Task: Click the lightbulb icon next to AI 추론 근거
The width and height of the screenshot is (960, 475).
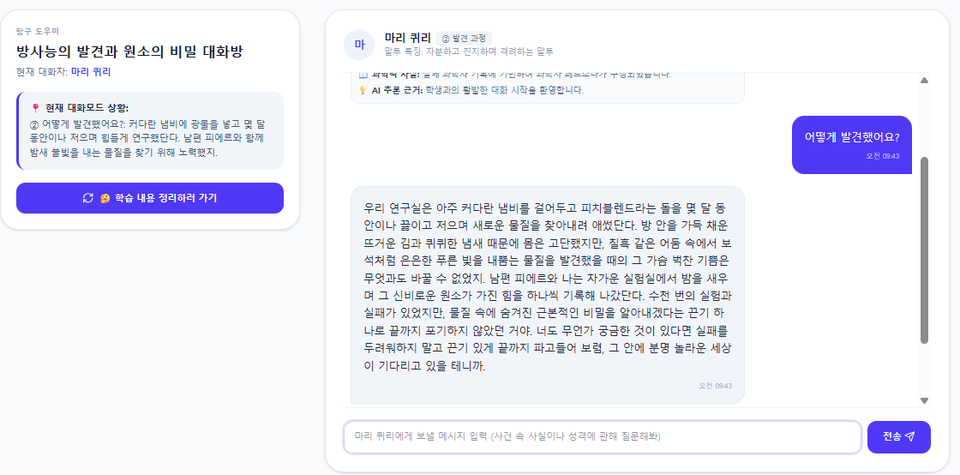Action: (x=362, y=91)
